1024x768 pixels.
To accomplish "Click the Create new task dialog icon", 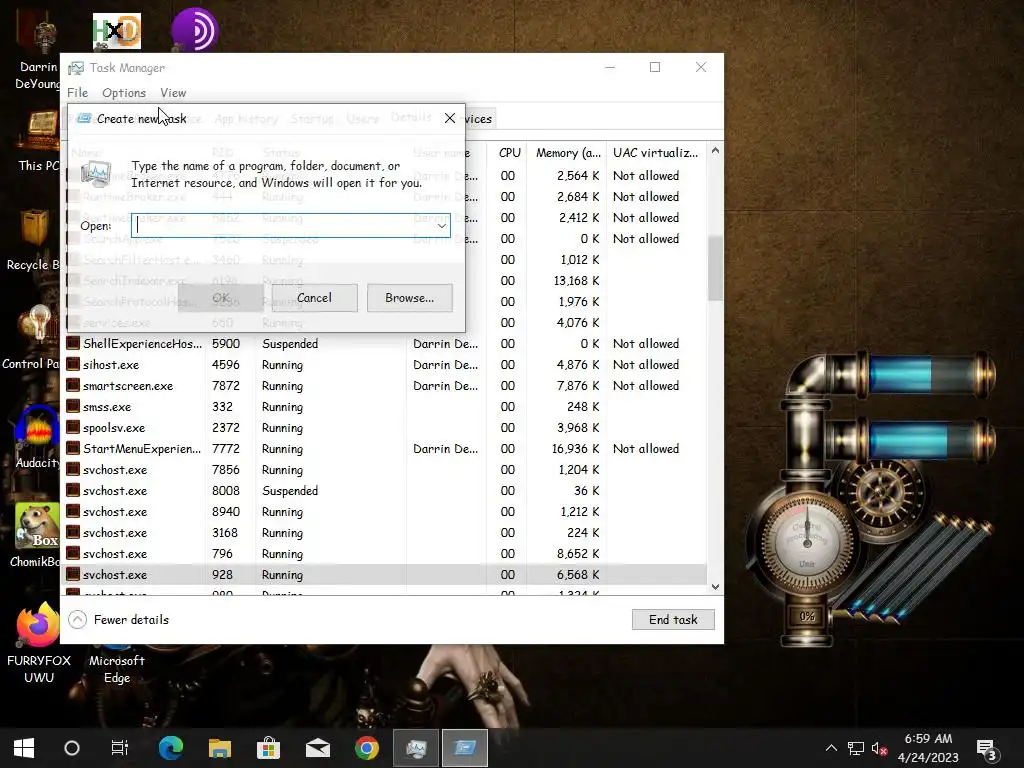I will point(84,118).
